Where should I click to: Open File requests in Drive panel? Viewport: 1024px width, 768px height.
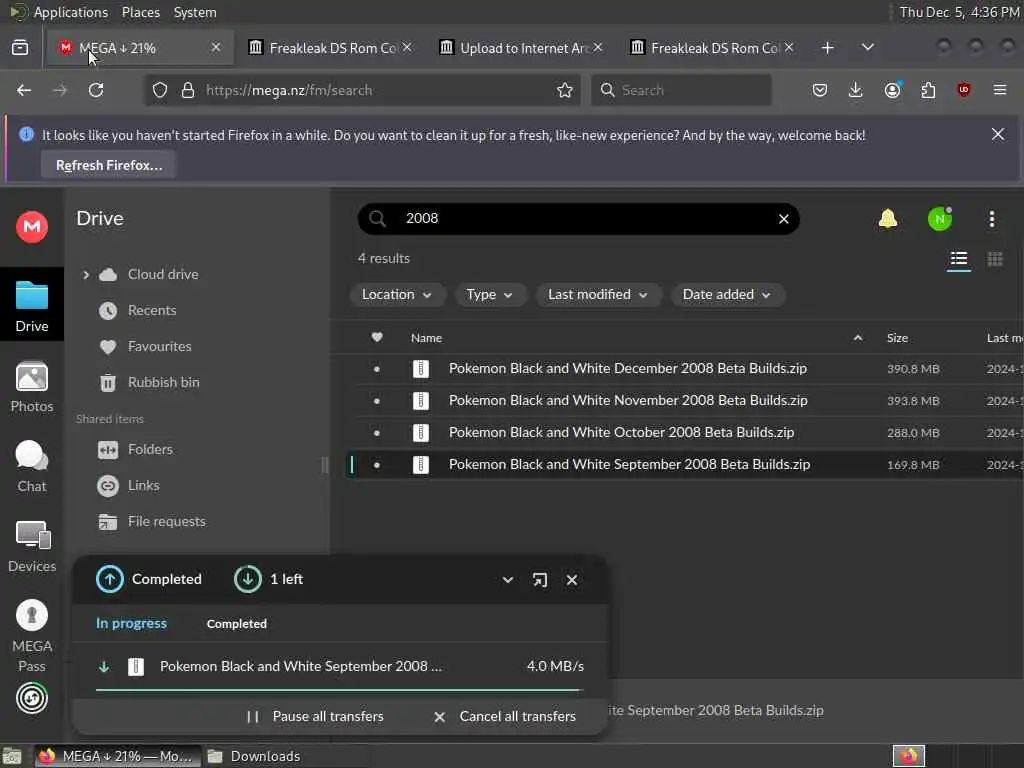pos(152,522)
